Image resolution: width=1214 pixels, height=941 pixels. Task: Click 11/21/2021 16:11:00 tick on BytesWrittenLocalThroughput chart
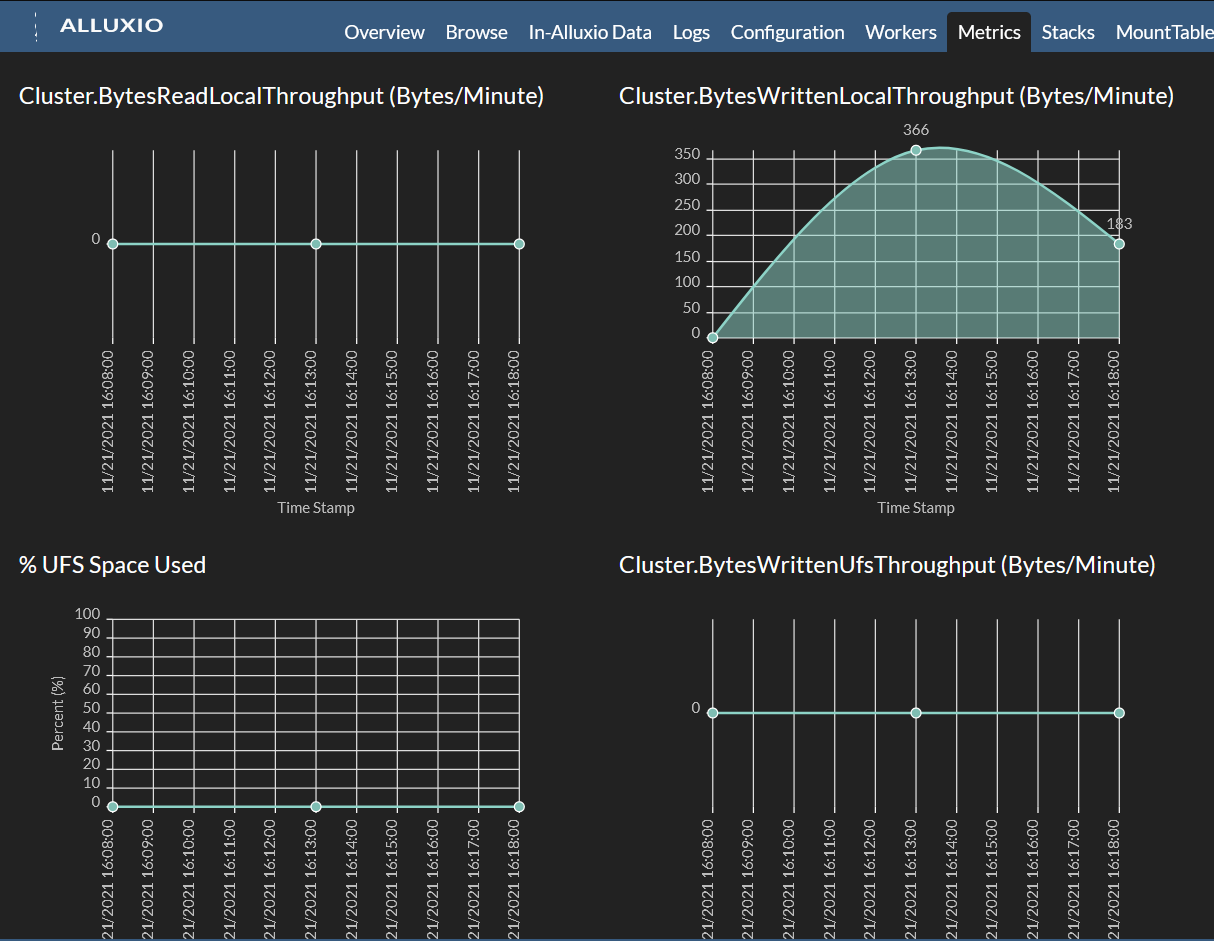[x=831, y=420]
